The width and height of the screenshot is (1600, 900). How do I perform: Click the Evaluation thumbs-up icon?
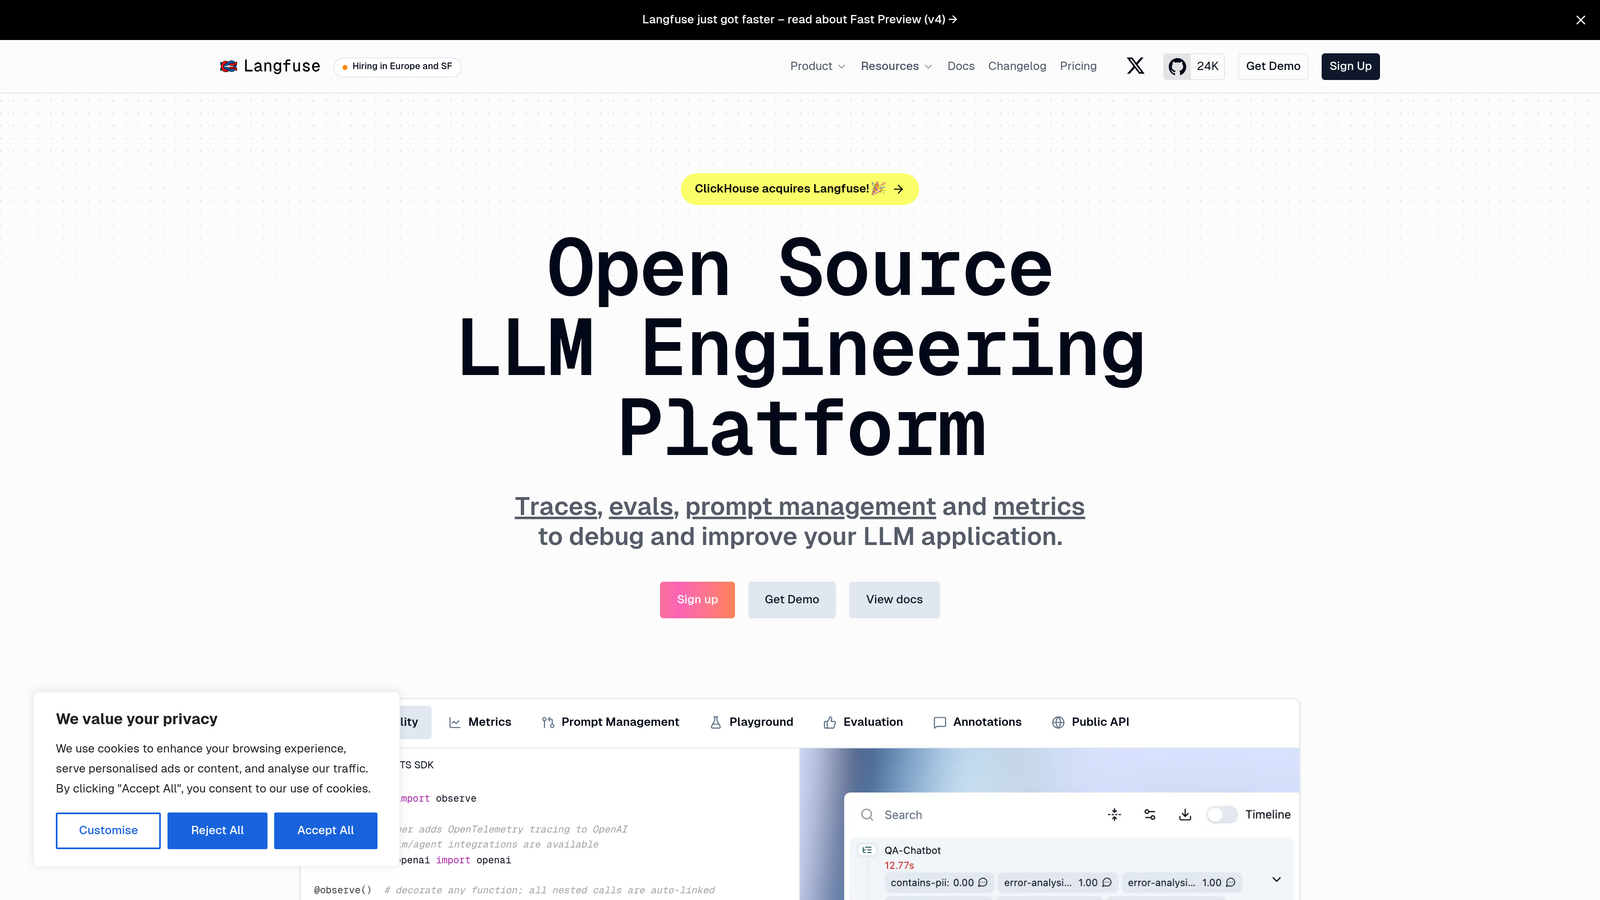pyautogui.click(x=830, y=721)
